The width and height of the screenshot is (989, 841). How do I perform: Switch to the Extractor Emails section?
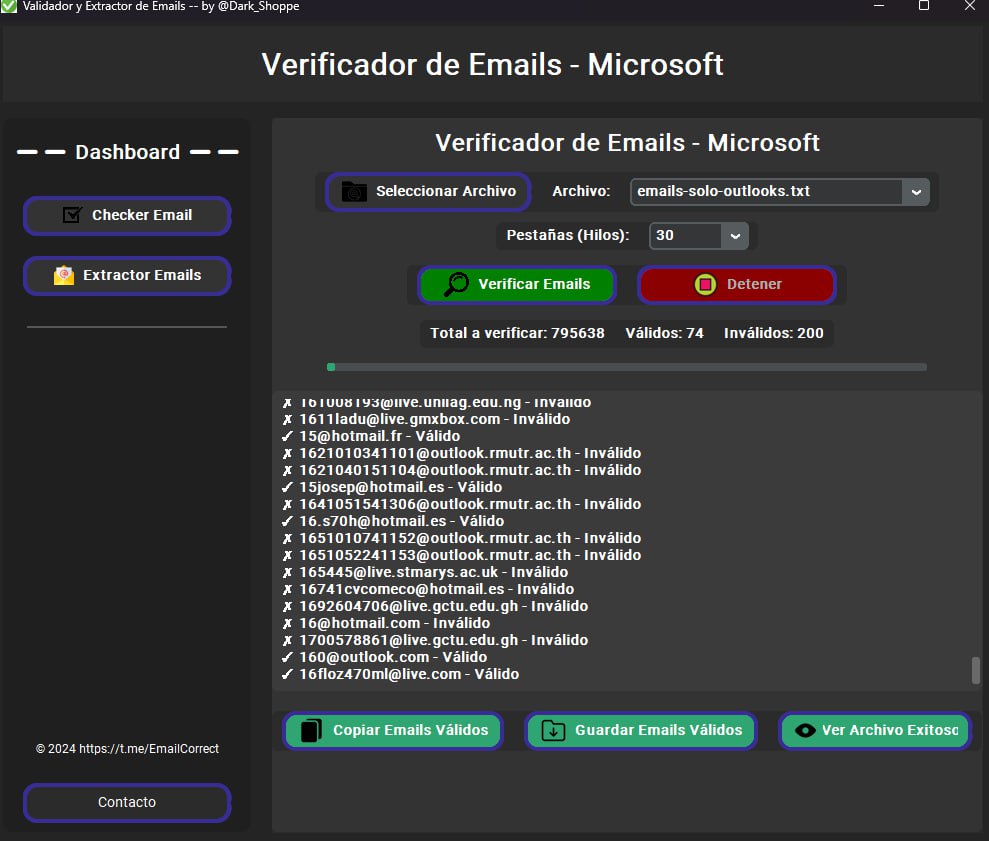127,274
